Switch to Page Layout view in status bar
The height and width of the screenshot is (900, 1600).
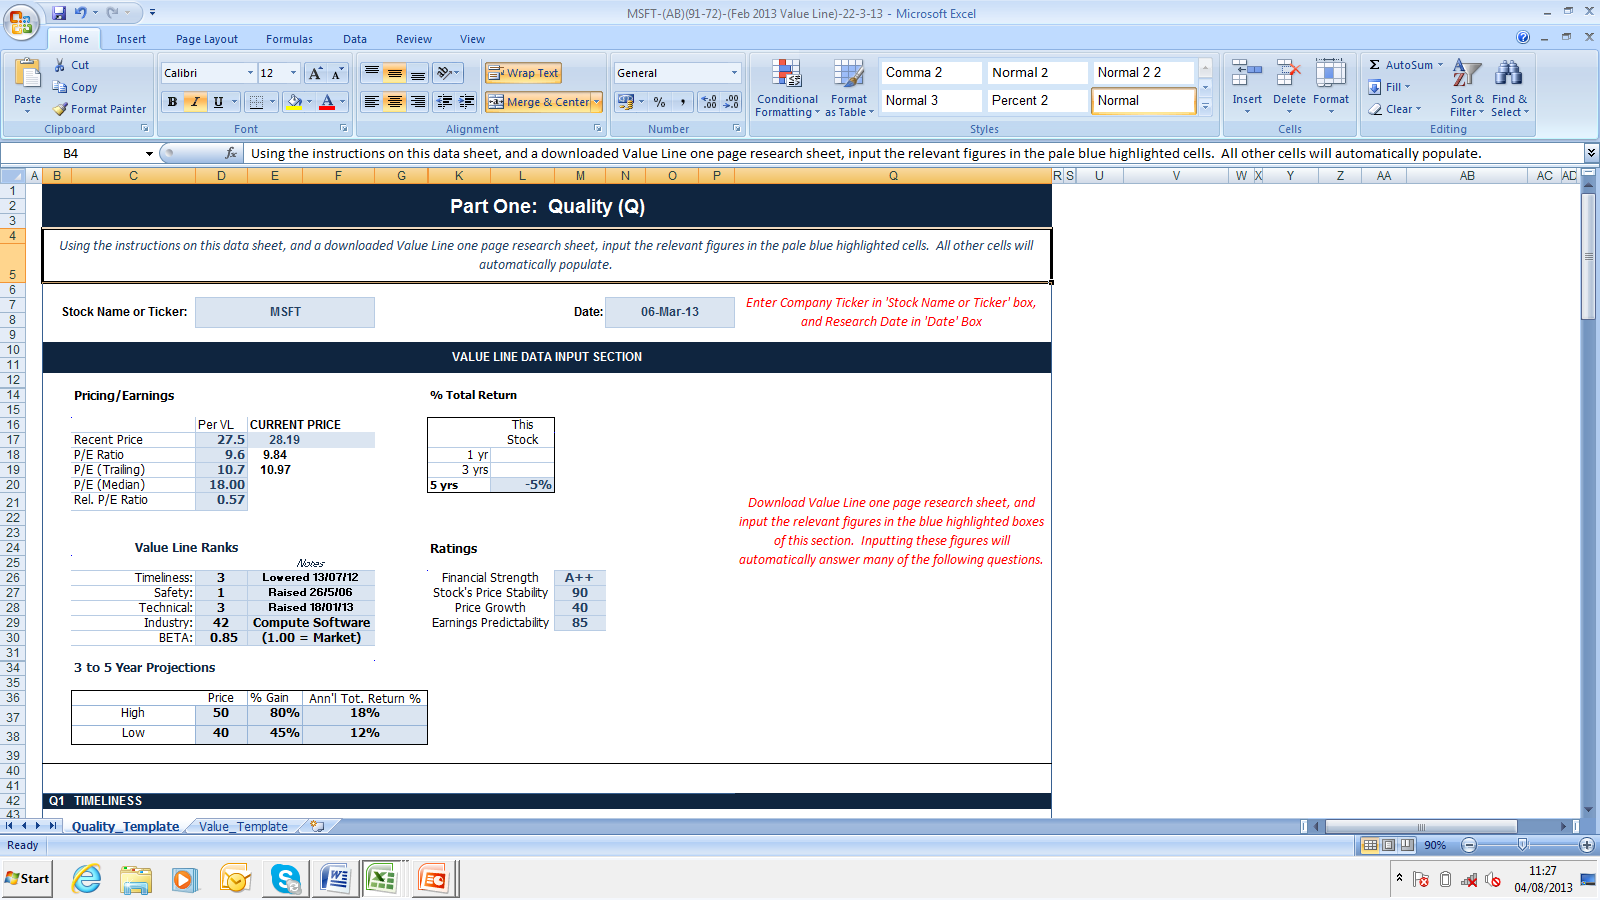pyautogui.click(x=1389, y=845)
